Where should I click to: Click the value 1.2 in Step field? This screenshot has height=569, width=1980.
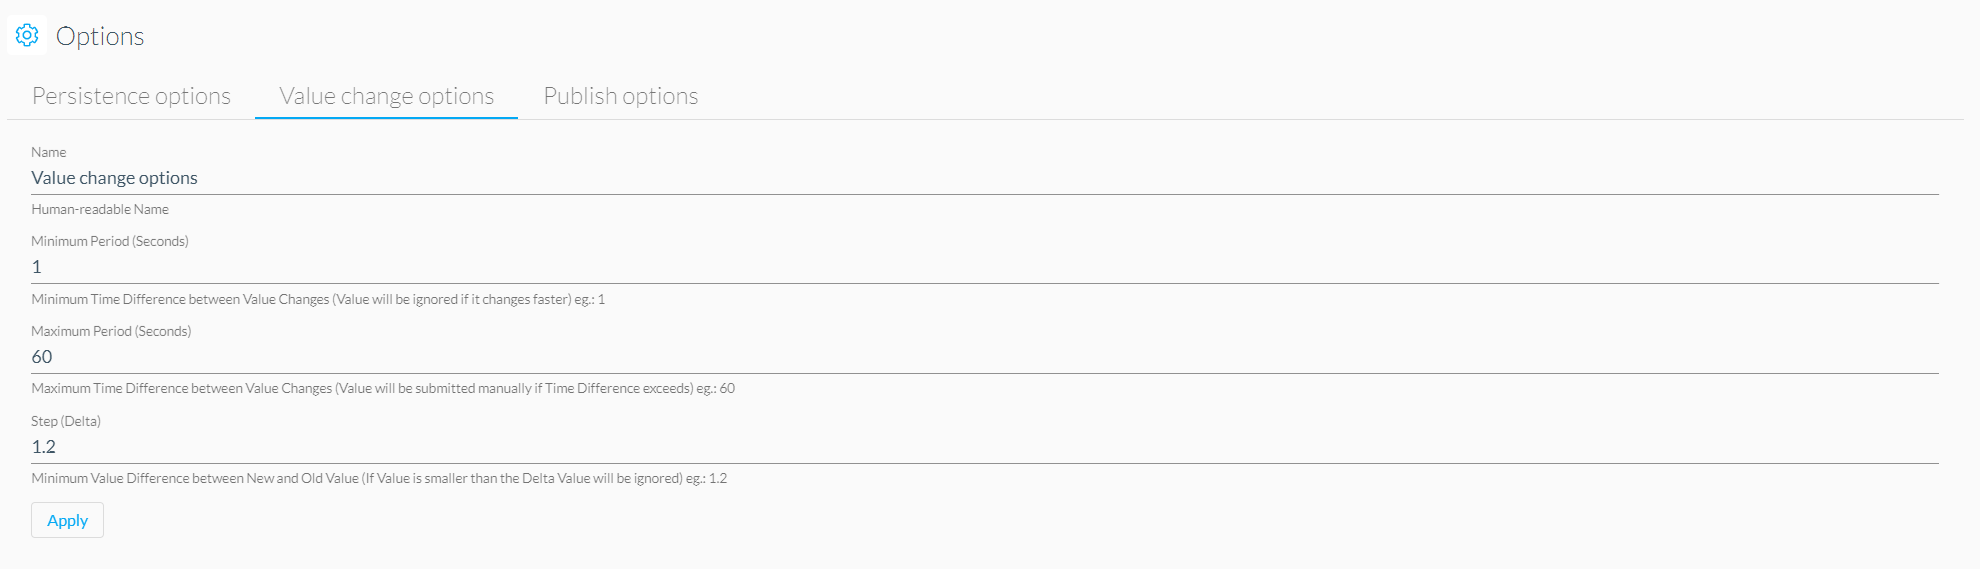click(x=44, y=447)
